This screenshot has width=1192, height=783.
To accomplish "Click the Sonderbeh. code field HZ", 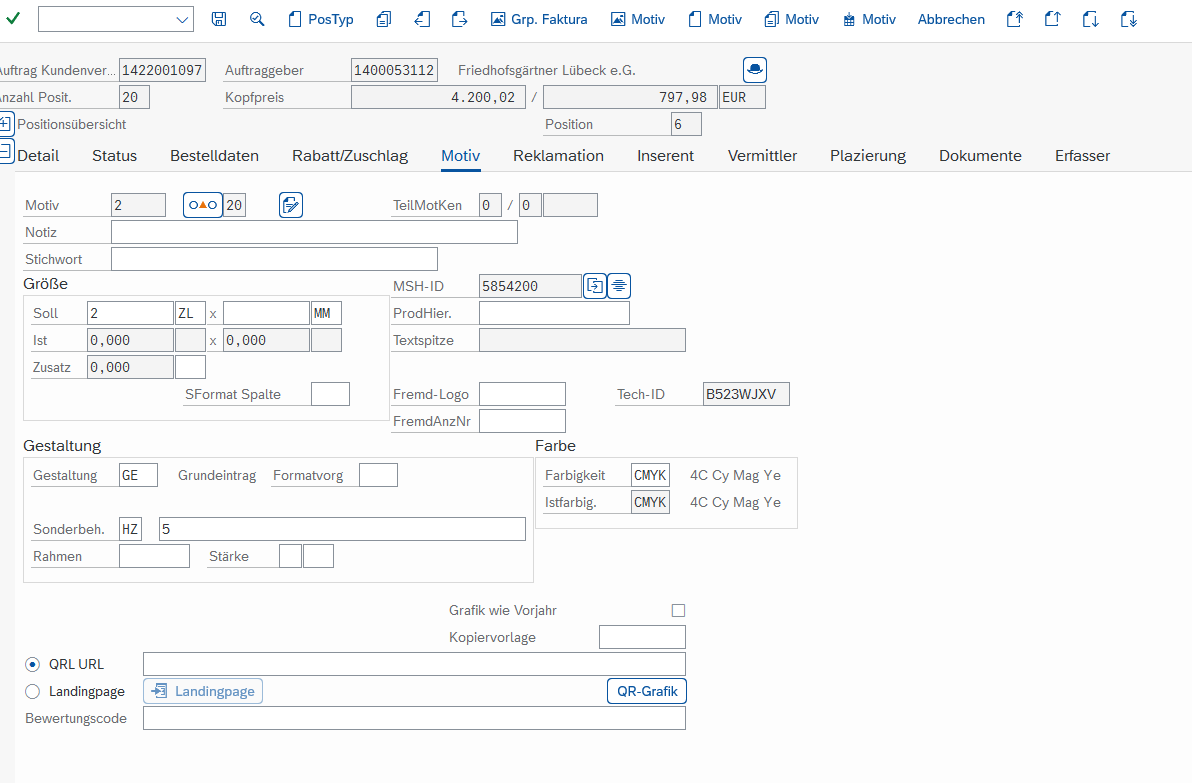I will [x=130, y=529].
